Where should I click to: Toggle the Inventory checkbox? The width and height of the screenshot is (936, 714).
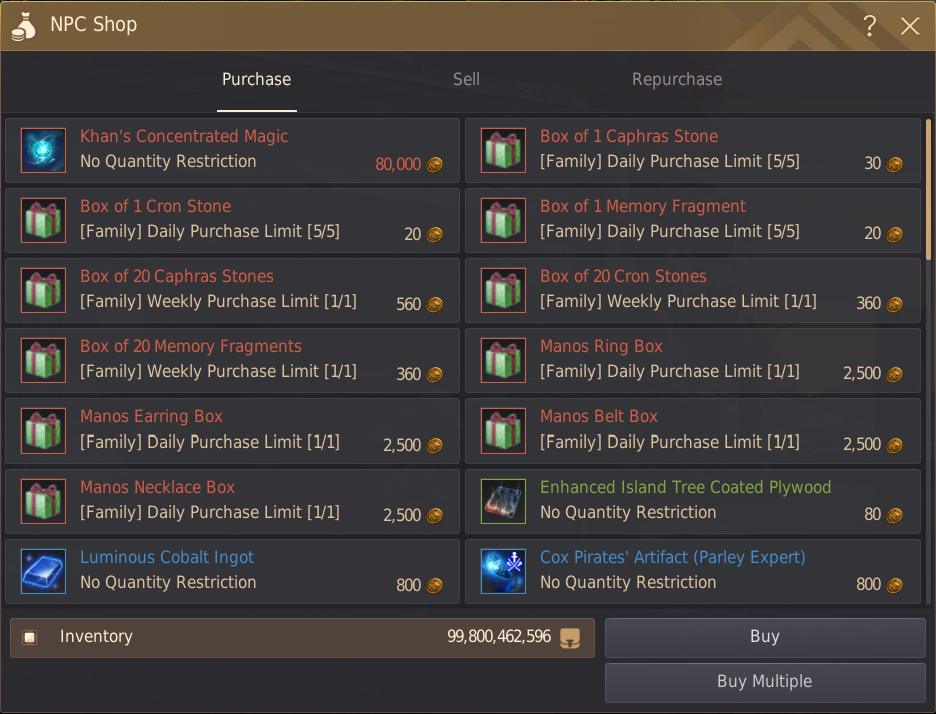(x=29, y=638)
